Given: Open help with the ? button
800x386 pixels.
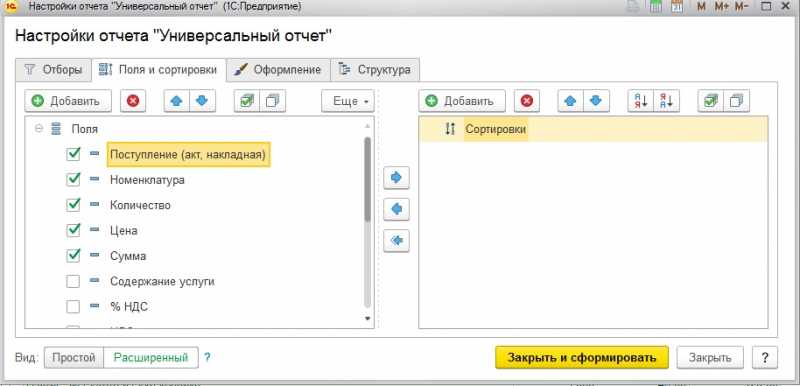Looking at the screenshot, I should click(x=765, y=357).
